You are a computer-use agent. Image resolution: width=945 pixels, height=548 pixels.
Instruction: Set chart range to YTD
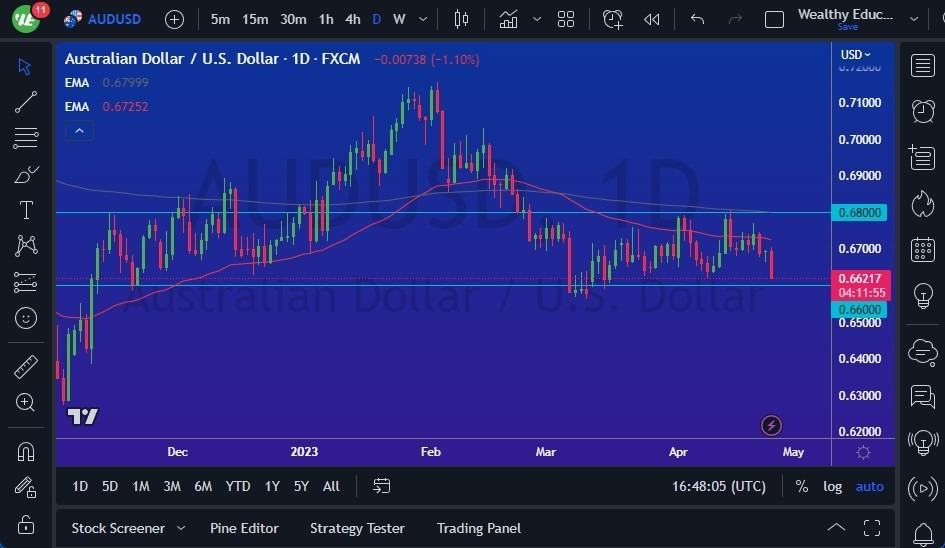coord(237,486)
